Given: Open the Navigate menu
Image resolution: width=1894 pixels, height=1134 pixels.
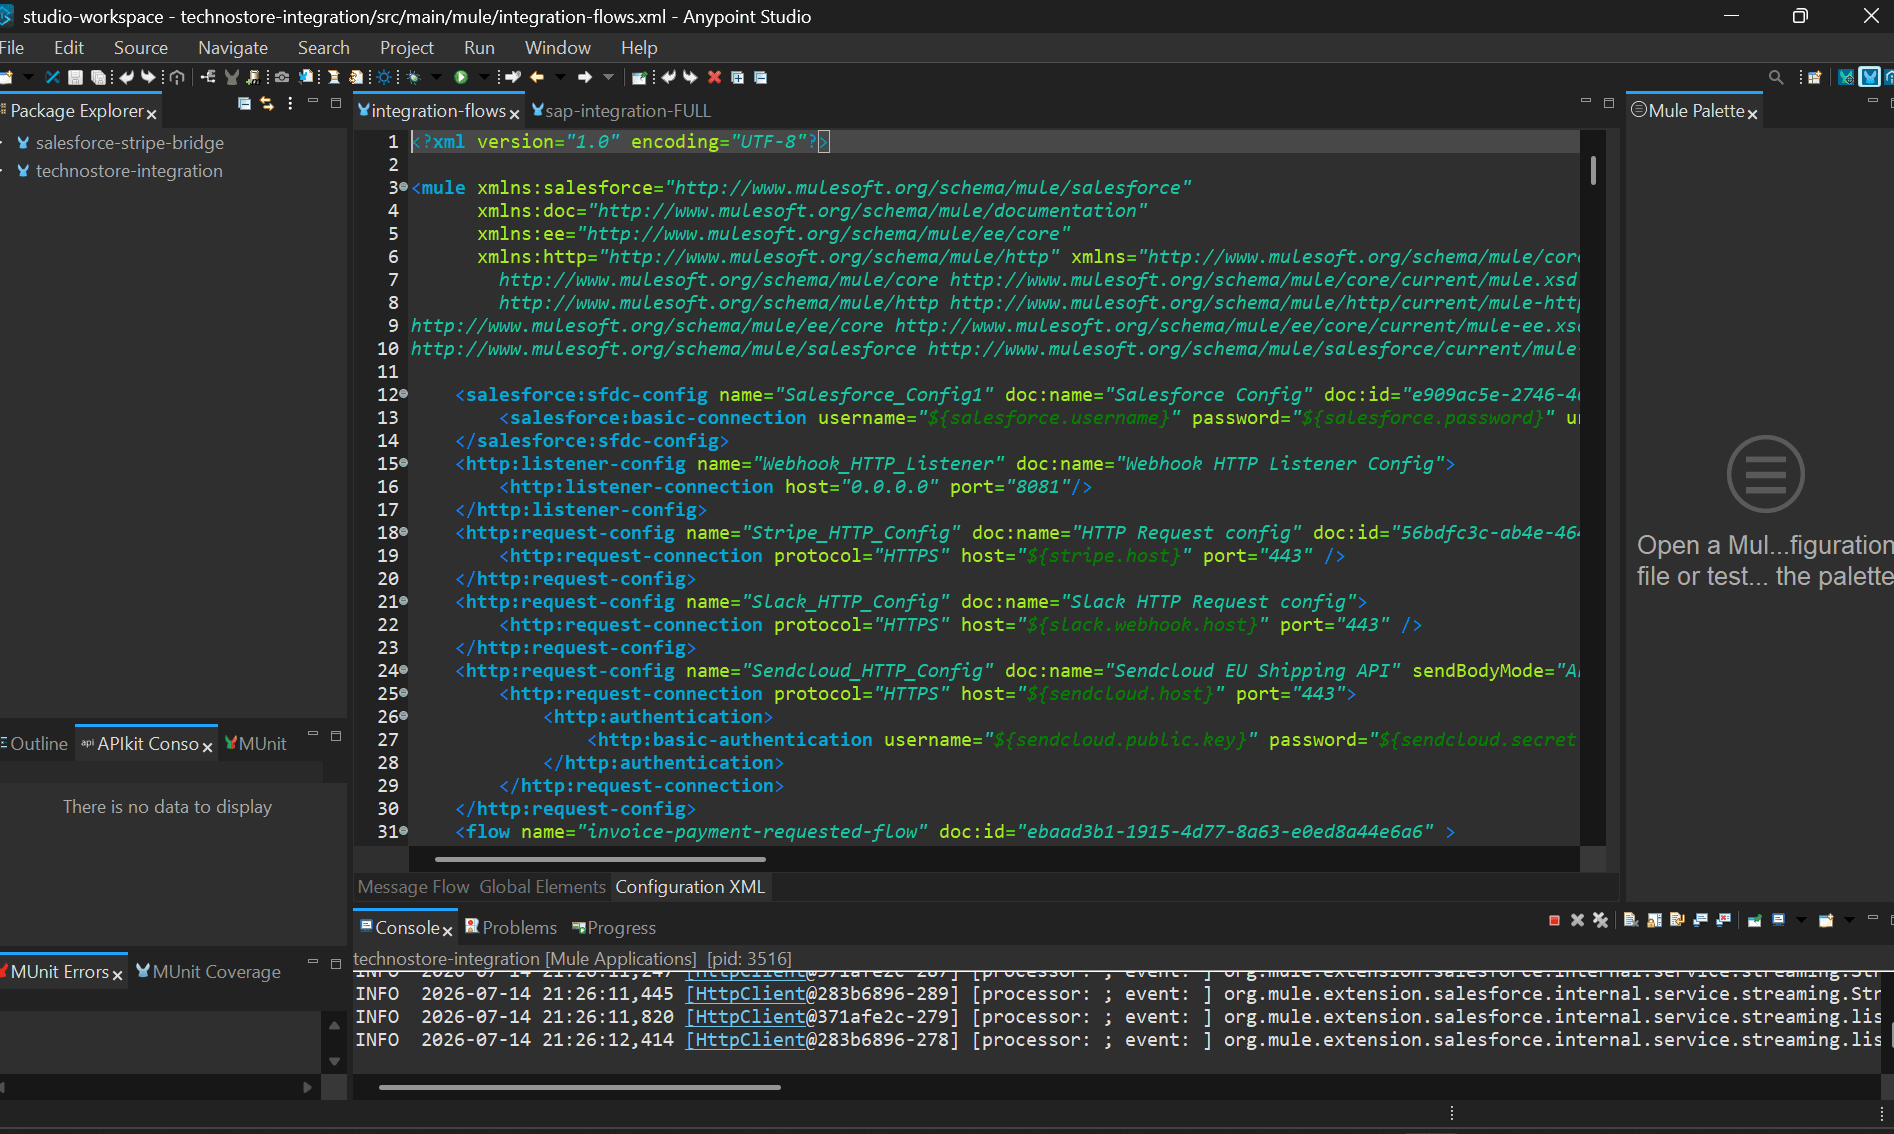Looking at the screenshot, I should [x=233, y=47].
